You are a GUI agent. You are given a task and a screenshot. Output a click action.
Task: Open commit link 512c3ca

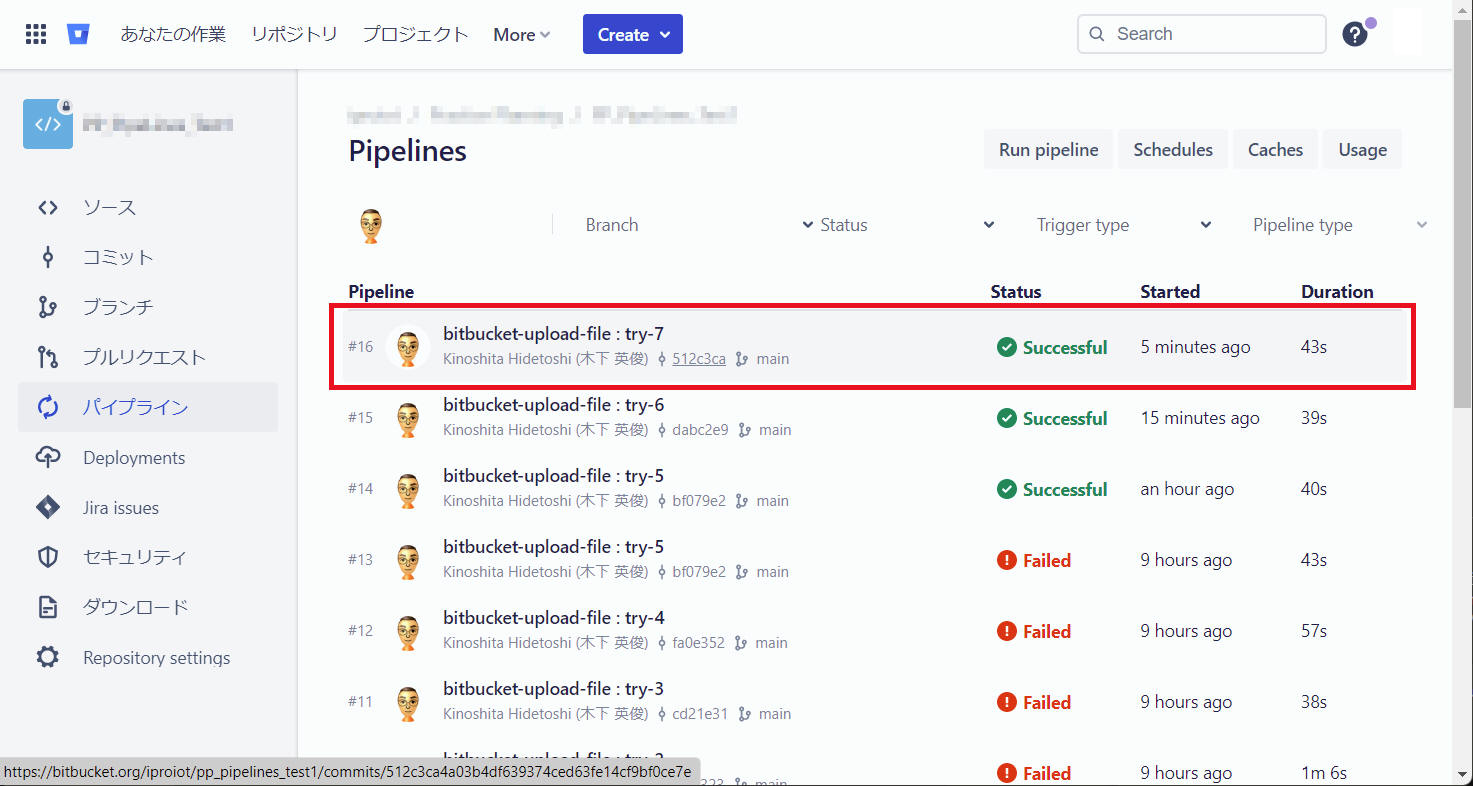point(699,359)
